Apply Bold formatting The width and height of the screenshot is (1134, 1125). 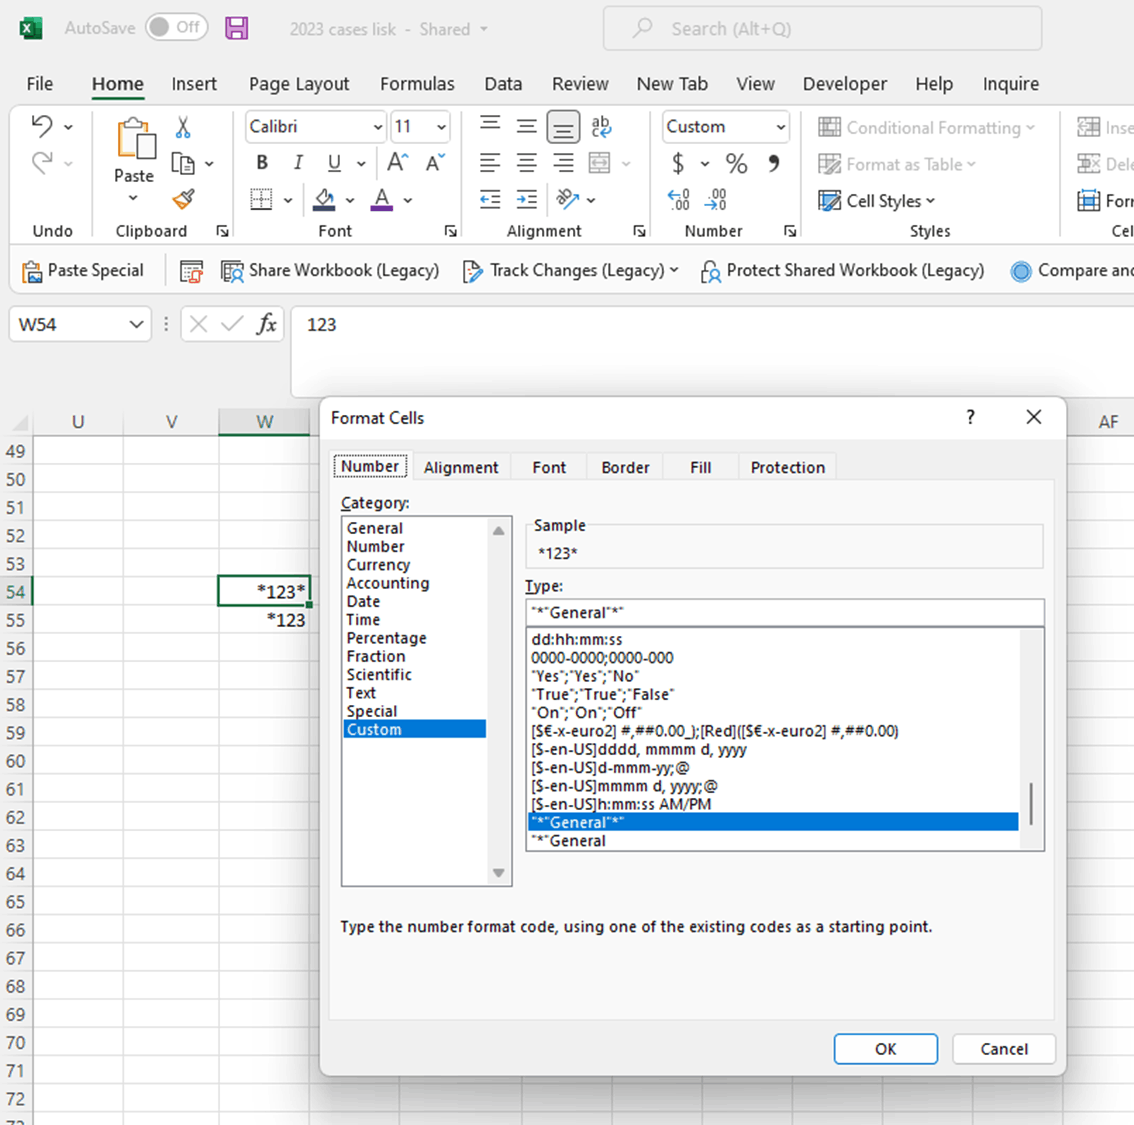262,163
